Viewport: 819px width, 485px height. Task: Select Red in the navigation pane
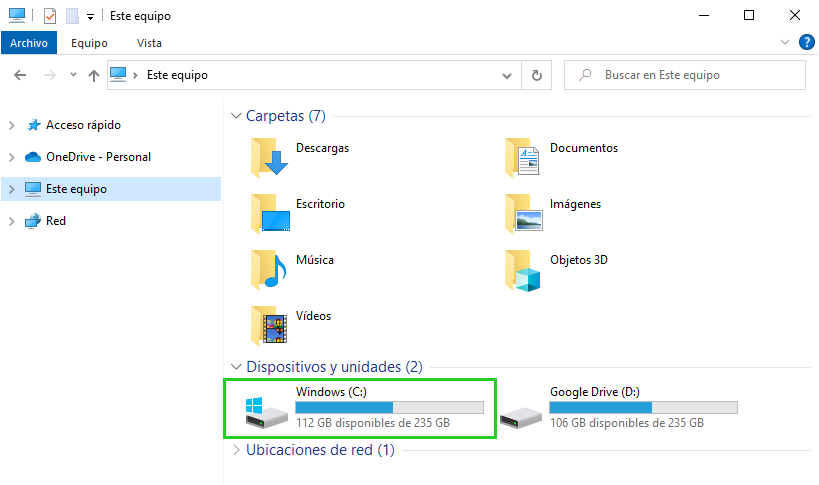click(x=56, y=221)
